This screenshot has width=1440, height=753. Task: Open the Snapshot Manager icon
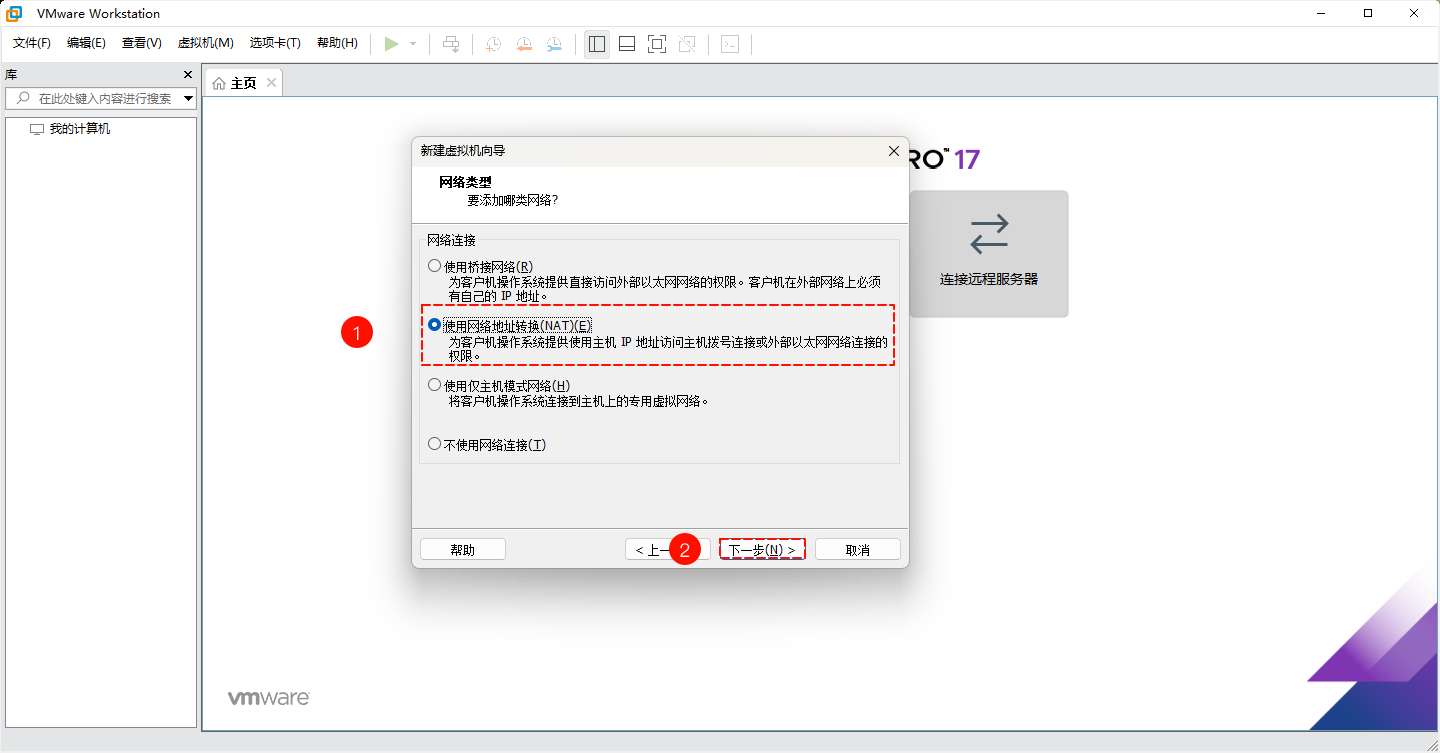pyautogui.click(x=554, y=43)
